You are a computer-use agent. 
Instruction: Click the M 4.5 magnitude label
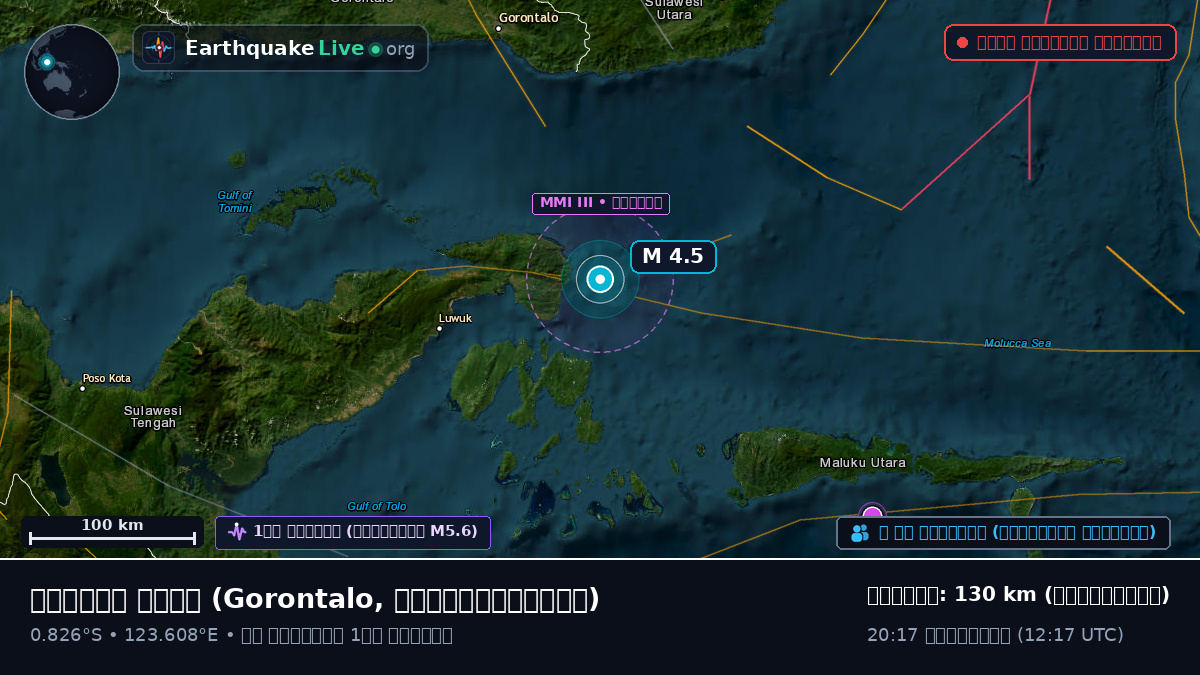pos(673,257)
